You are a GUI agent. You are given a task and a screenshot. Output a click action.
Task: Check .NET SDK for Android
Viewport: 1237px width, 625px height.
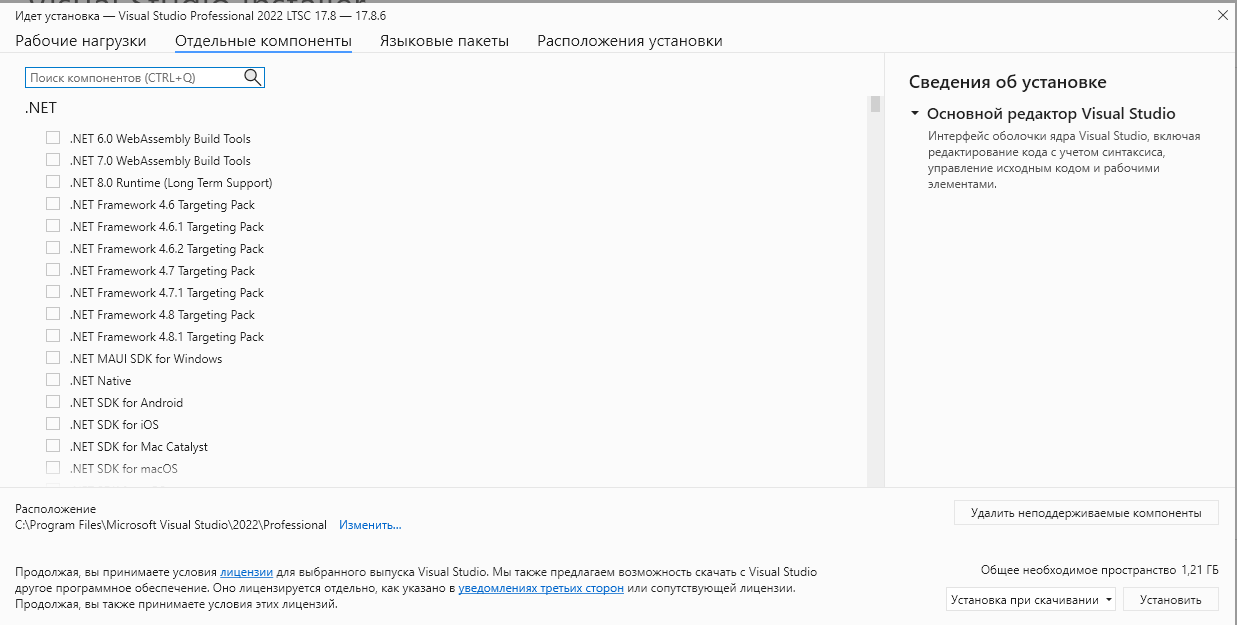[x=53, y=402]
